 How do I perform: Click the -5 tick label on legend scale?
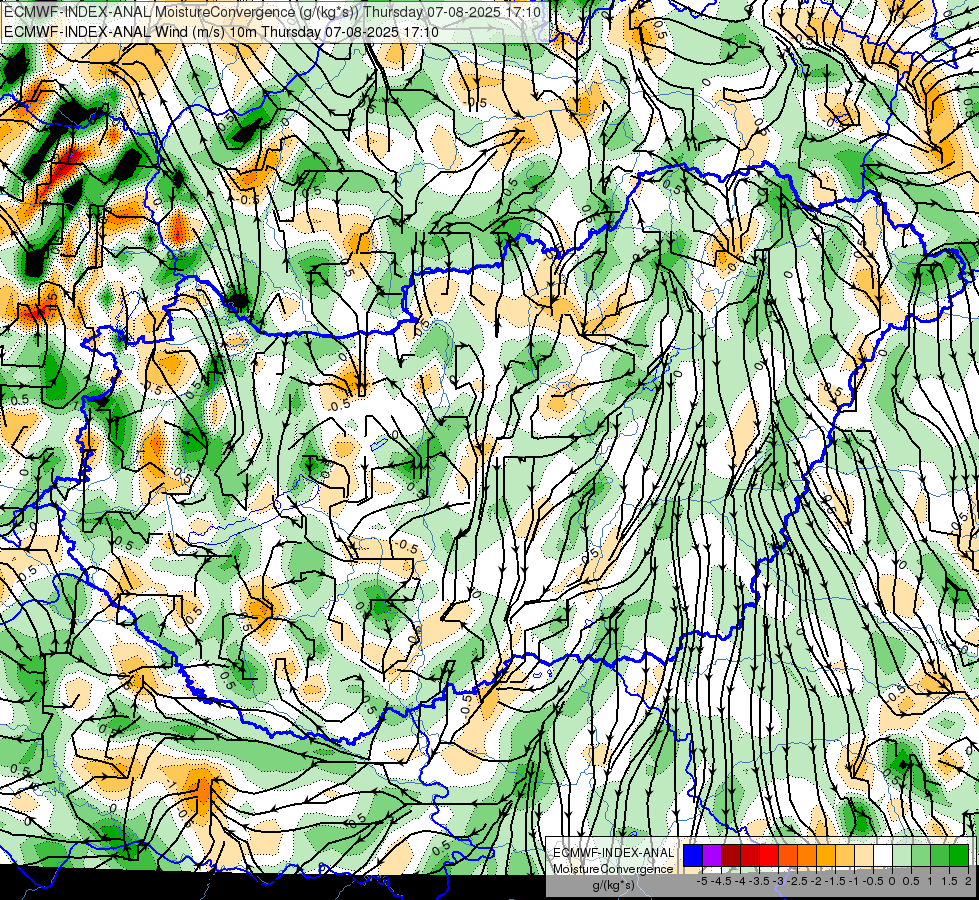pos(702,881)
